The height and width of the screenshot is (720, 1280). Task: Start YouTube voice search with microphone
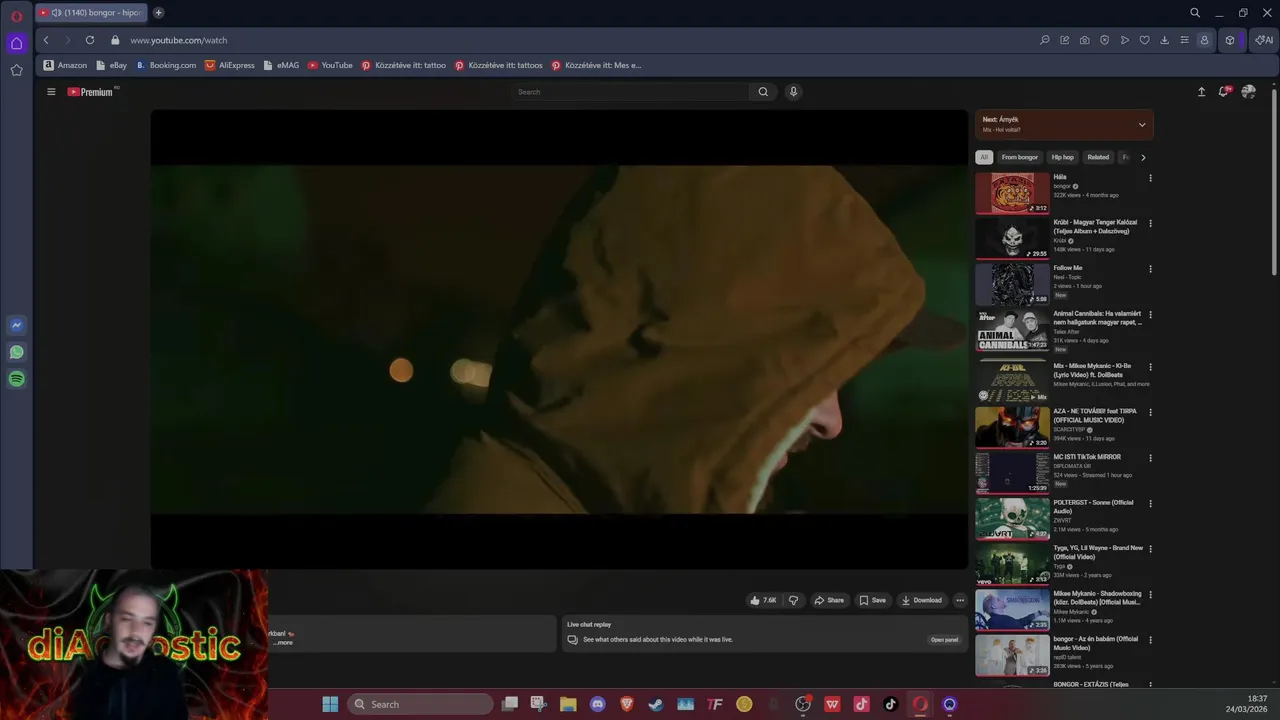pyautogui.click(x=793, y=92)
